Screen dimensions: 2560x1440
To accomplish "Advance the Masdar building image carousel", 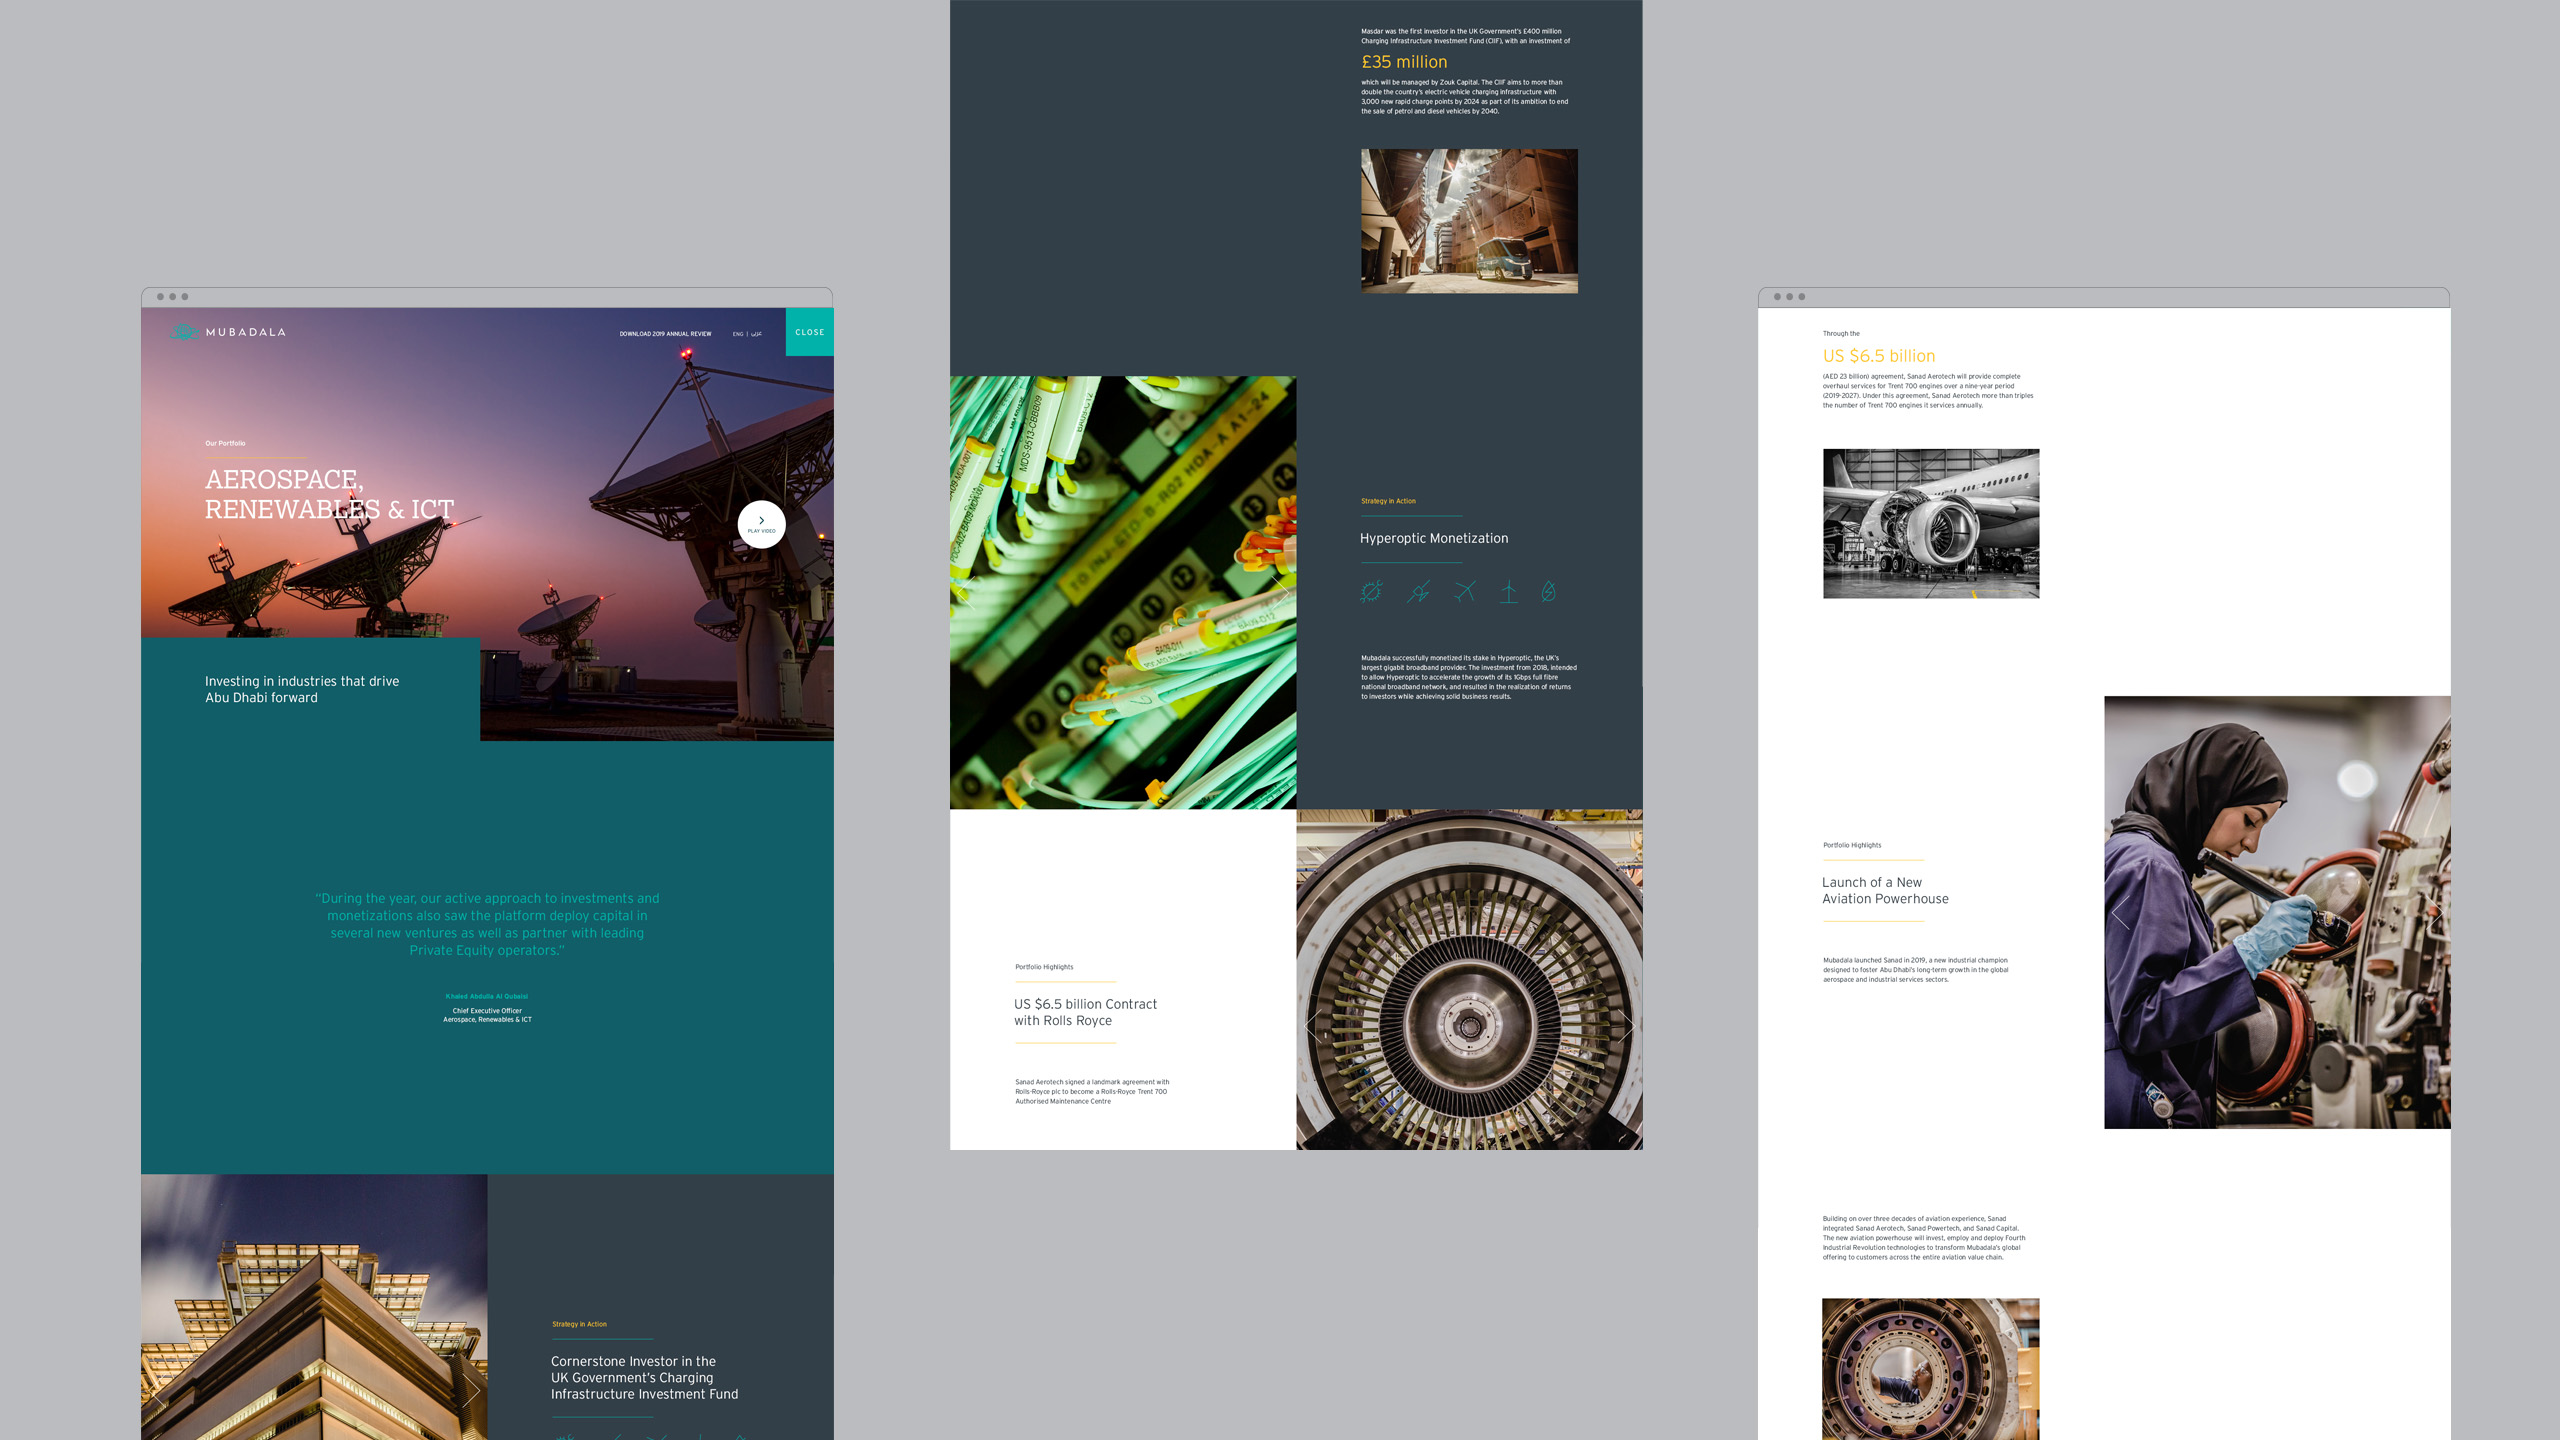I will pyautogui.click(x=471, y=1391).
